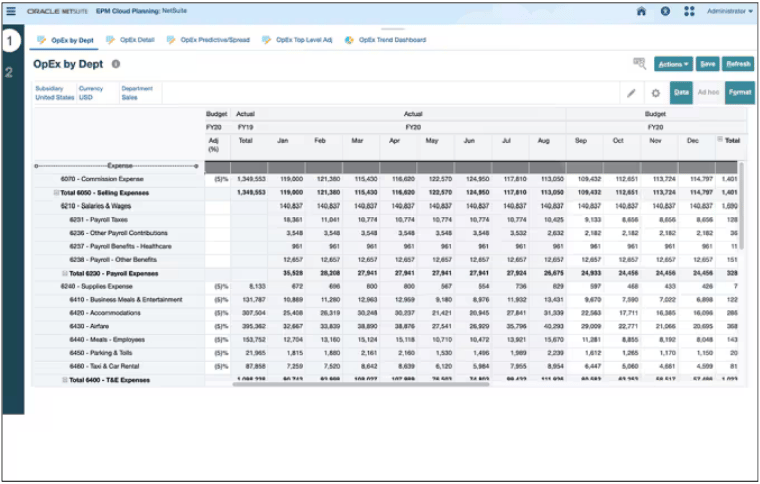760x484 pixels.
Task: Switch to the OpEx Detail tab
Action: pos(130,40)
